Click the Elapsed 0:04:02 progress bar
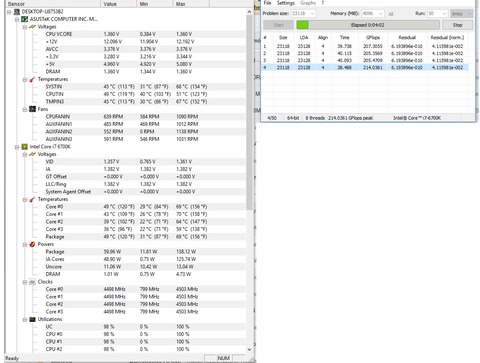 pos(368,25)
